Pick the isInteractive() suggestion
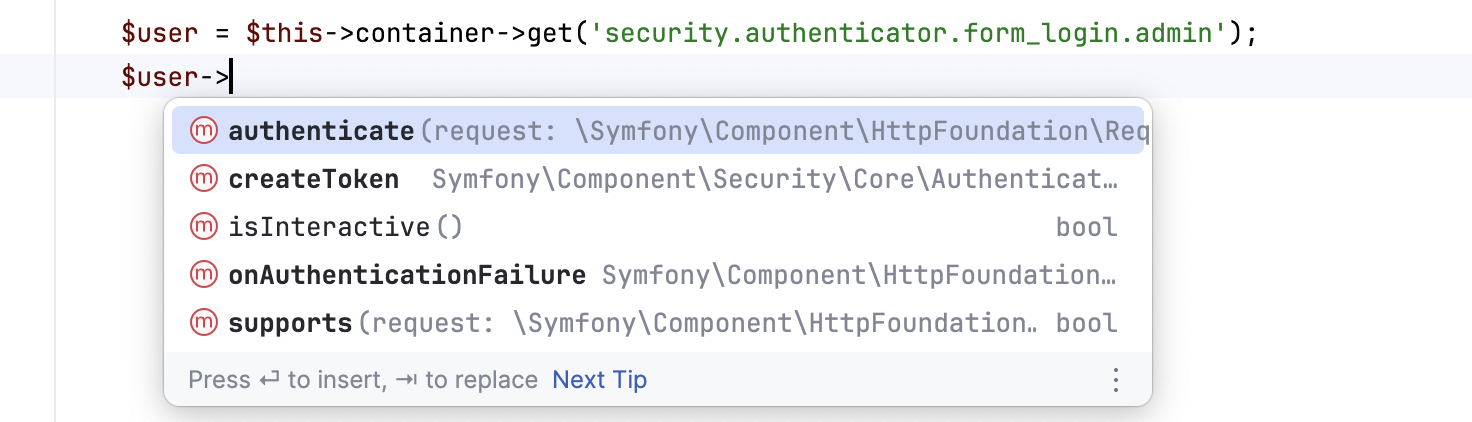This screenshot has width=1472, height=422. coord(345,227)
